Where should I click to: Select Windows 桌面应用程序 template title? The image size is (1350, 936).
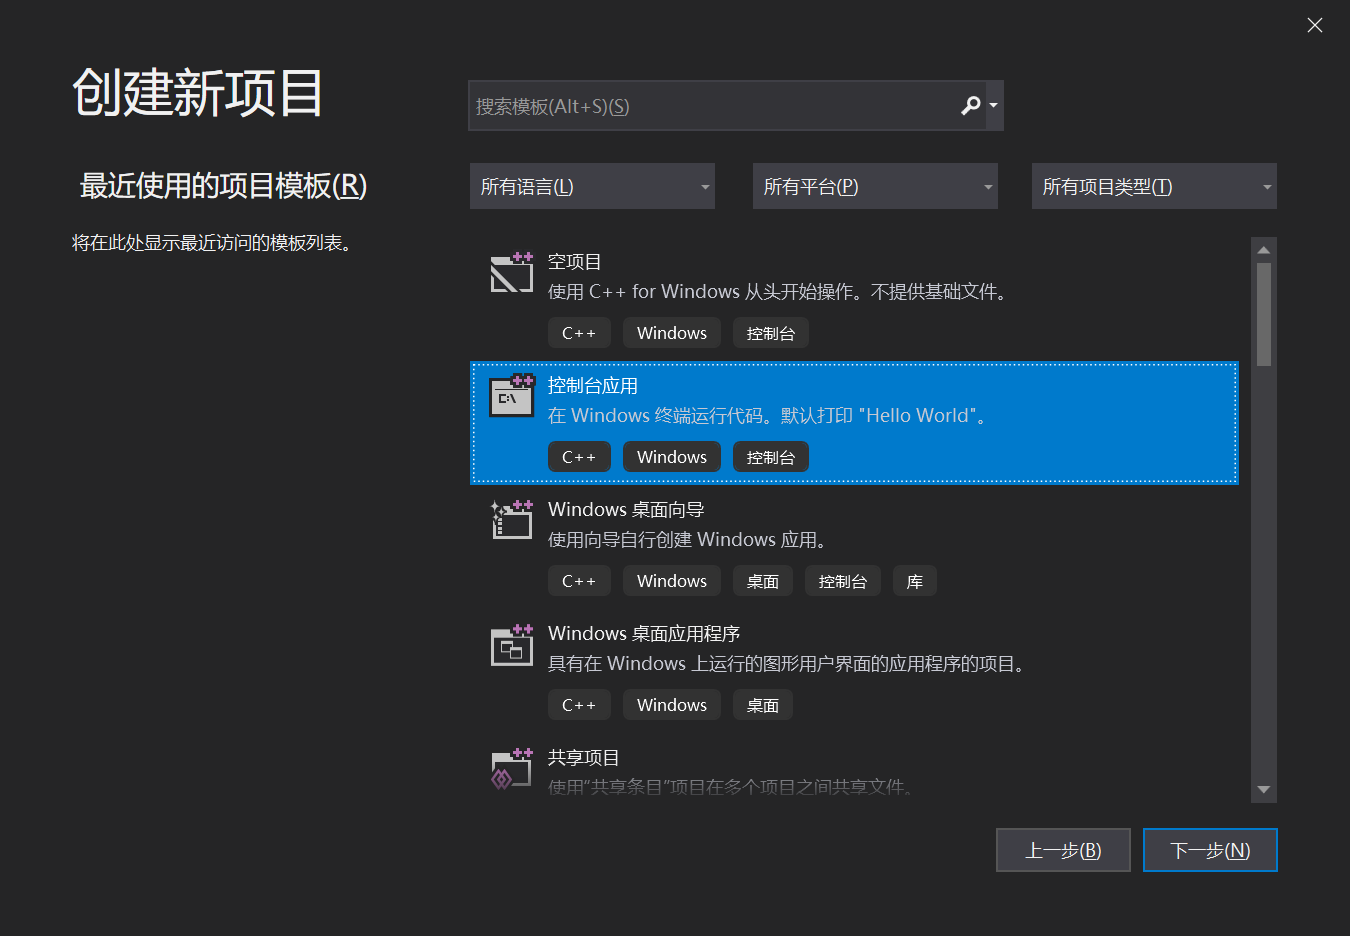click(644, 634)
